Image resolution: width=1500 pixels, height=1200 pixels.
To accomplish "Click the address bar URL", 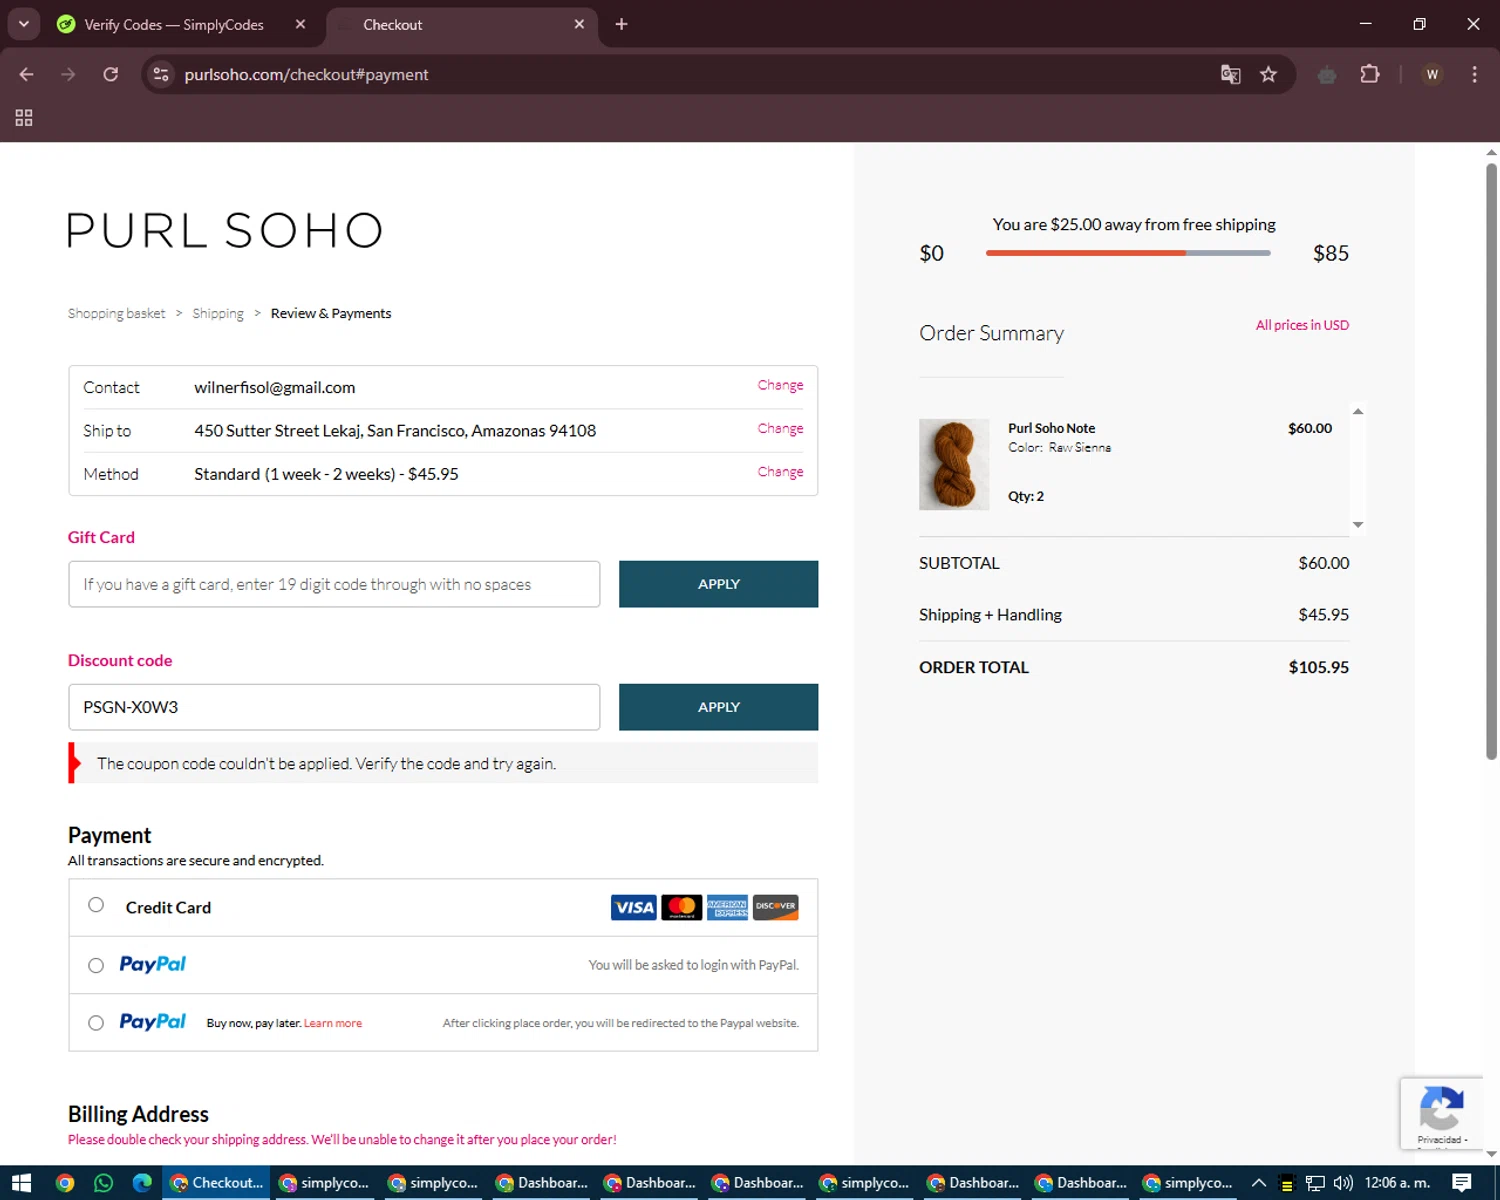I will pos(306,74).
